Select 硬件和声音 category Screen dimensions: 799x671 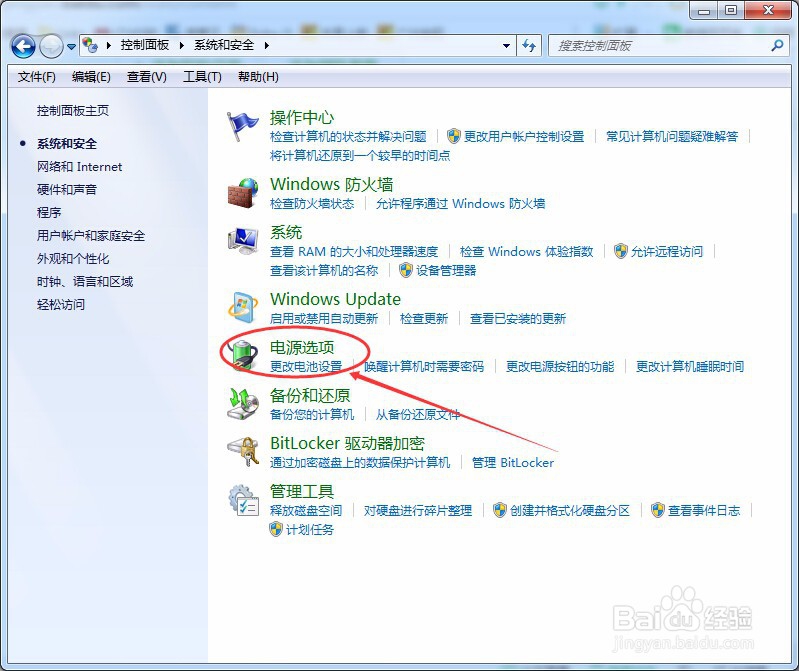pos(67,190)
